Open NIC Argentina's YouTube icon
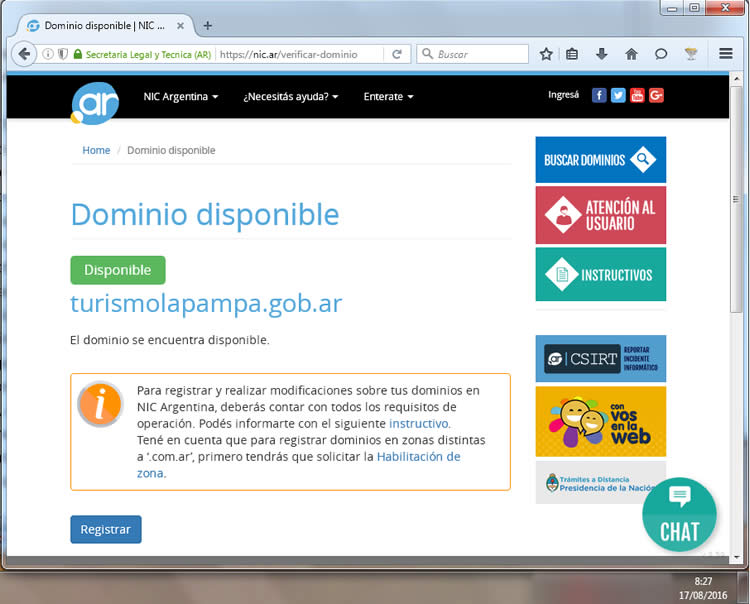Image resolution: width=750 pixels, height=604 pixels. (x=637, y=96)
